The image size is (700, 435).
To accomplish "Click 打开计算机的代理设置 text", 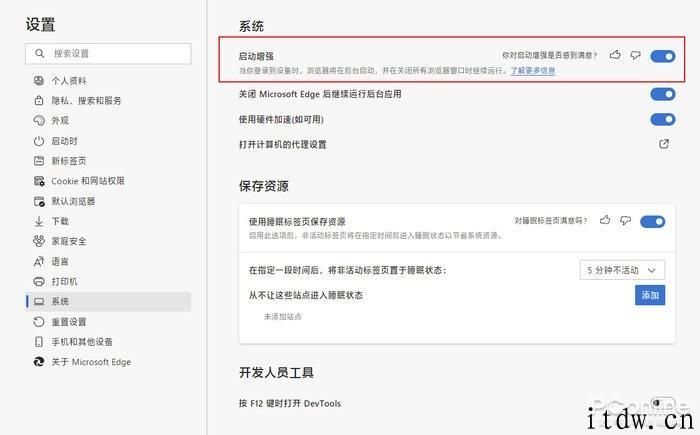I will [x=282, y=144].
